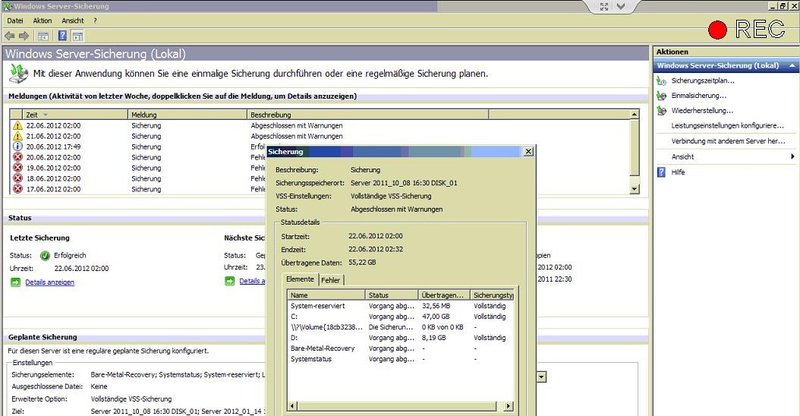This screenshot has width=800, height=416.
Task: Click Sicherungszeitplan... action link
Action: [703, 81]
